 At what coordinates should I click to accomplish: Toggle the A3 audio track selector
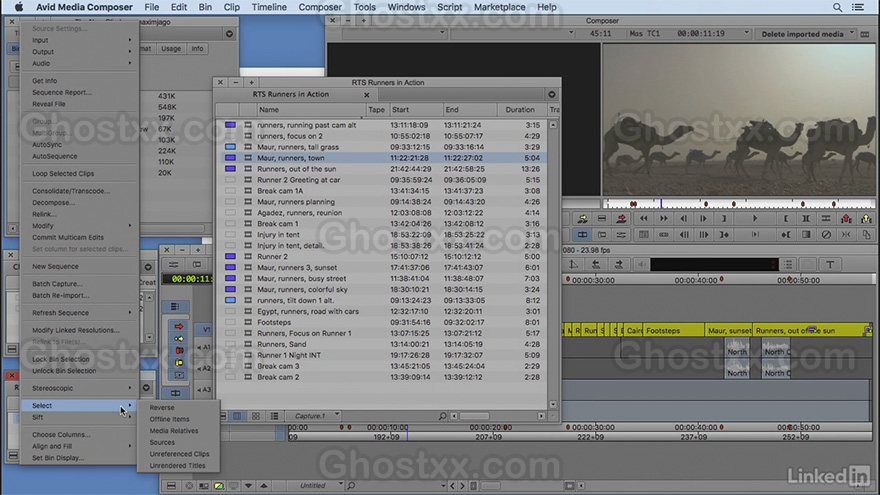tap(204, 389)
